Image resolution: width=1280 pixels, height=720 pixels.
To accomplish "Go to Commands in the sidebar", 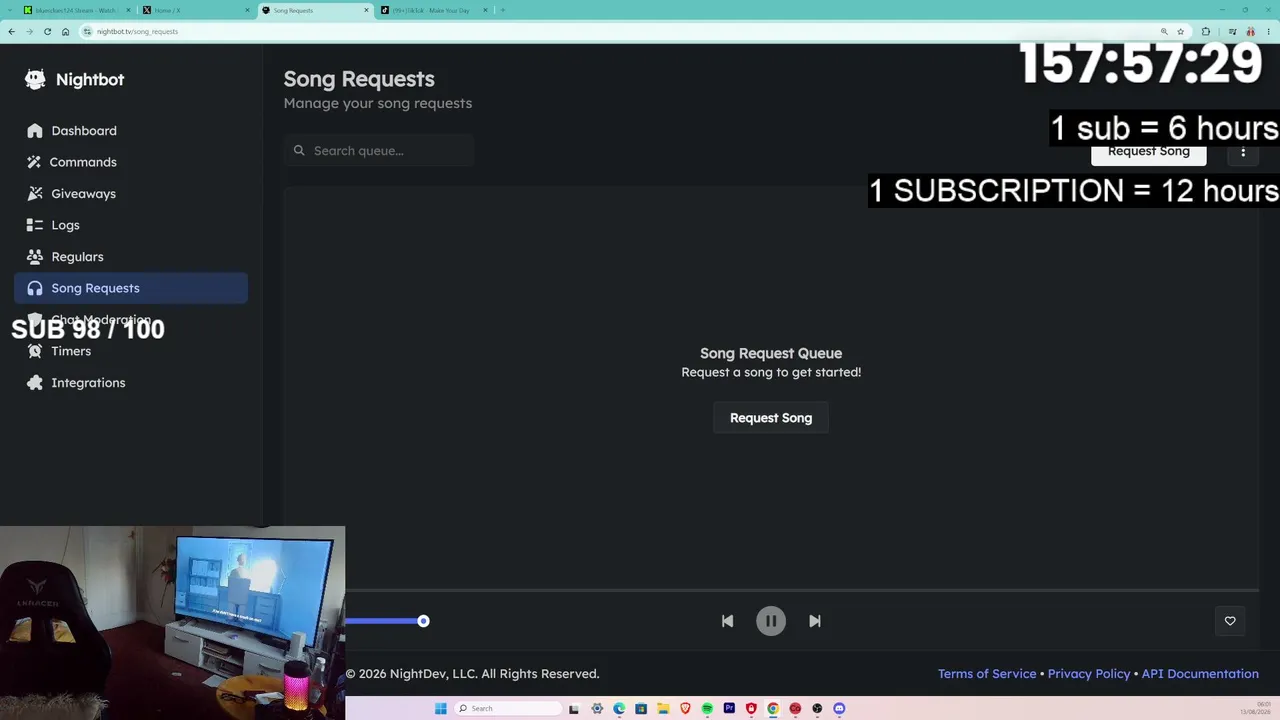I will 131,162.
